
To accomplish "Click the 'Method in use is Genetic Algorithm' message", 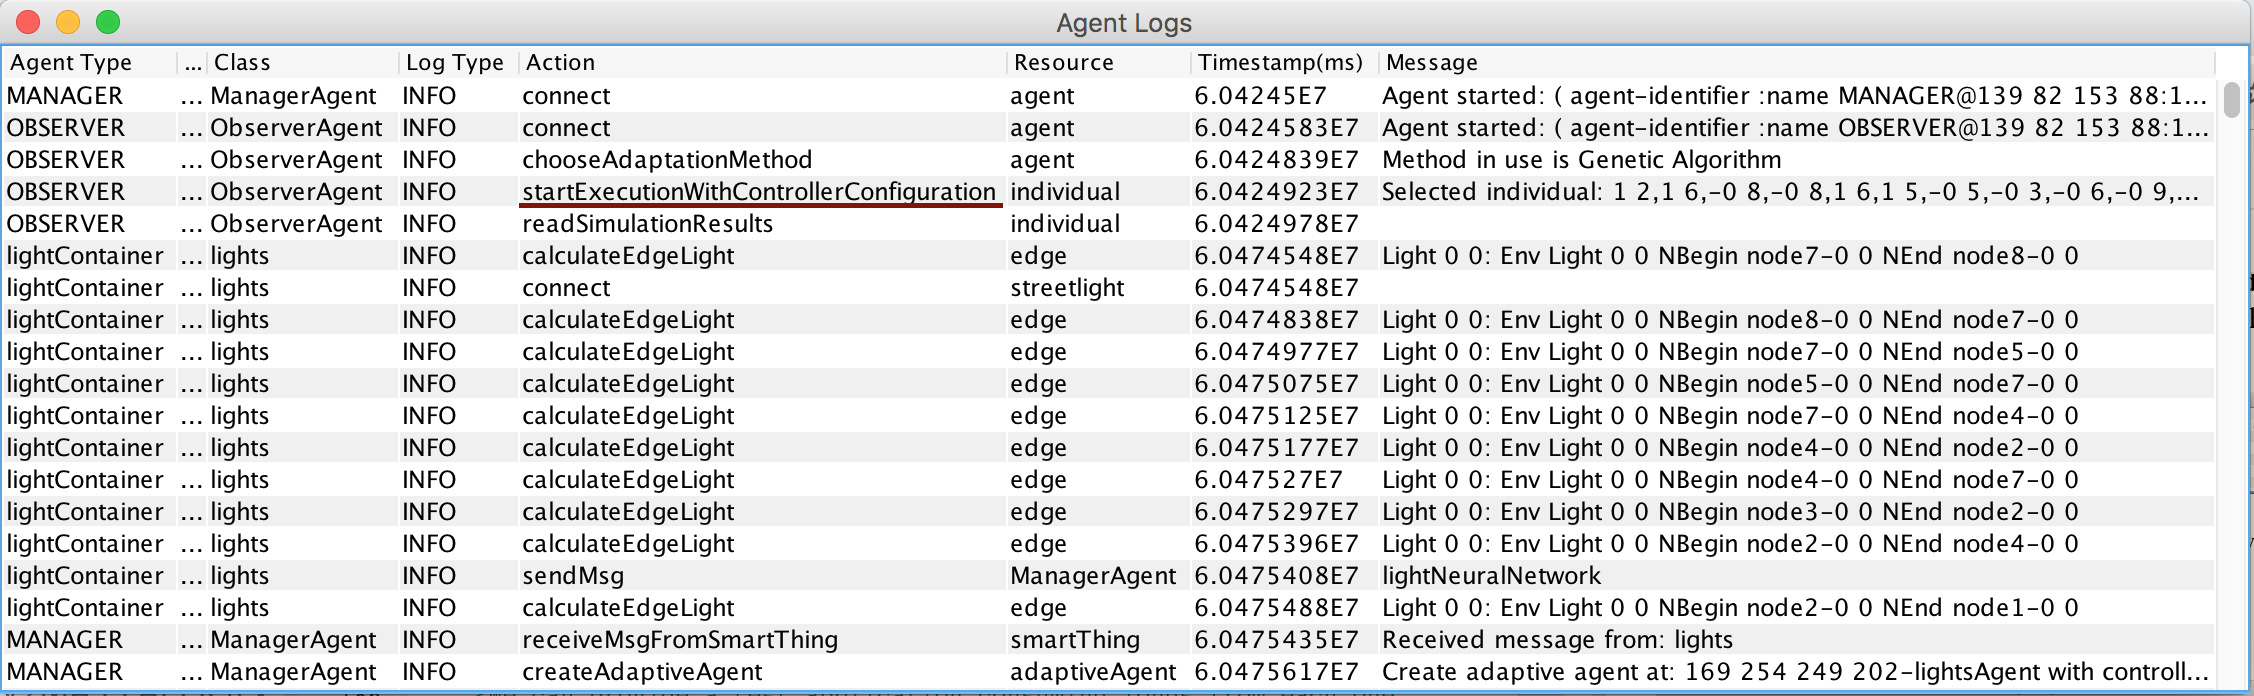I will pyautogui.click(x=1581, y=160).
